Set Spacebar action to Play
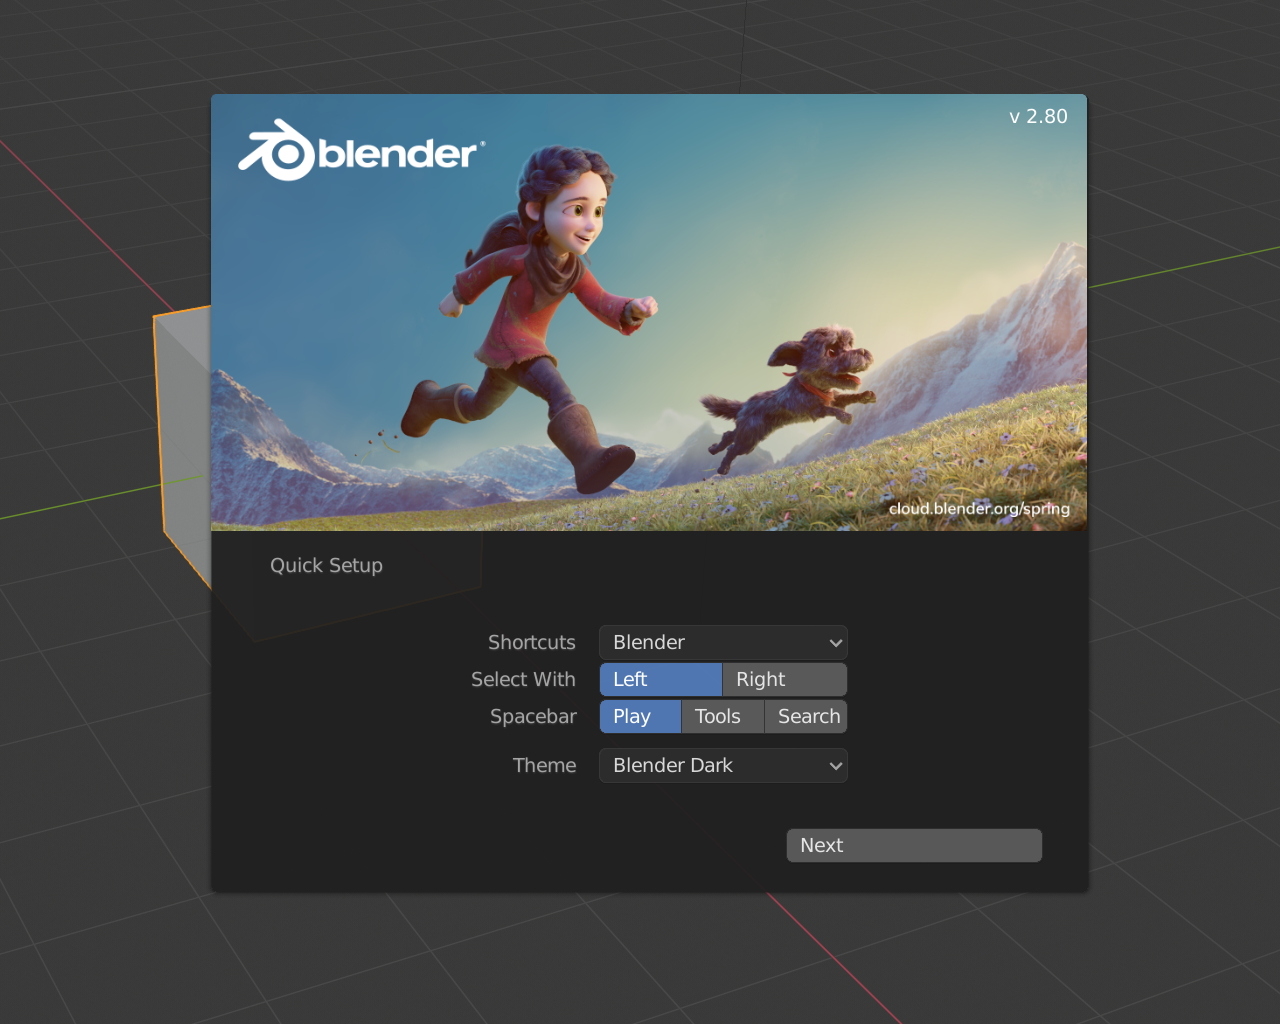 640,716
